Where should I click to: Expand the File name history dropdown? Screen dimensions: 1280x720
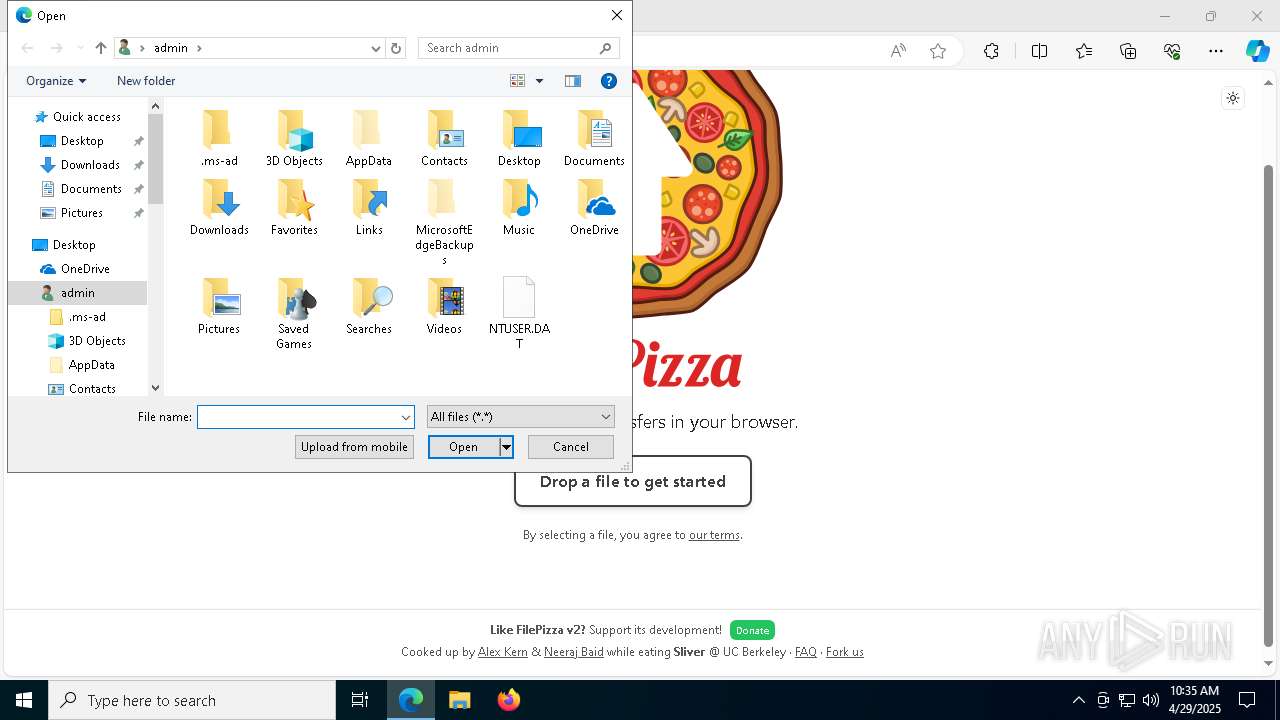click(406, 417)
